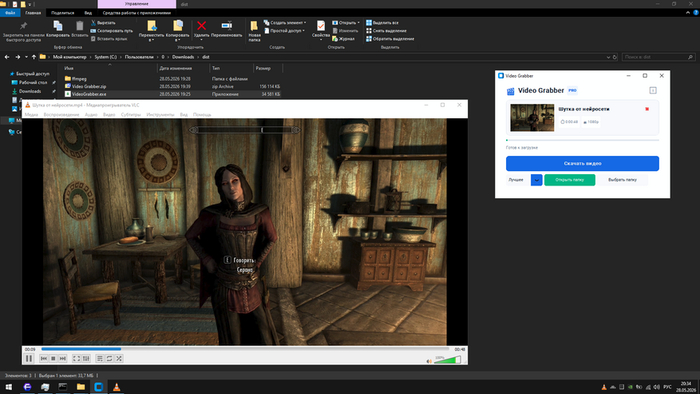The width and height of the screenshot is (700, 394).
Task: Click the Video Grabber top-right square icon
Action: click(x=653, y=91)
